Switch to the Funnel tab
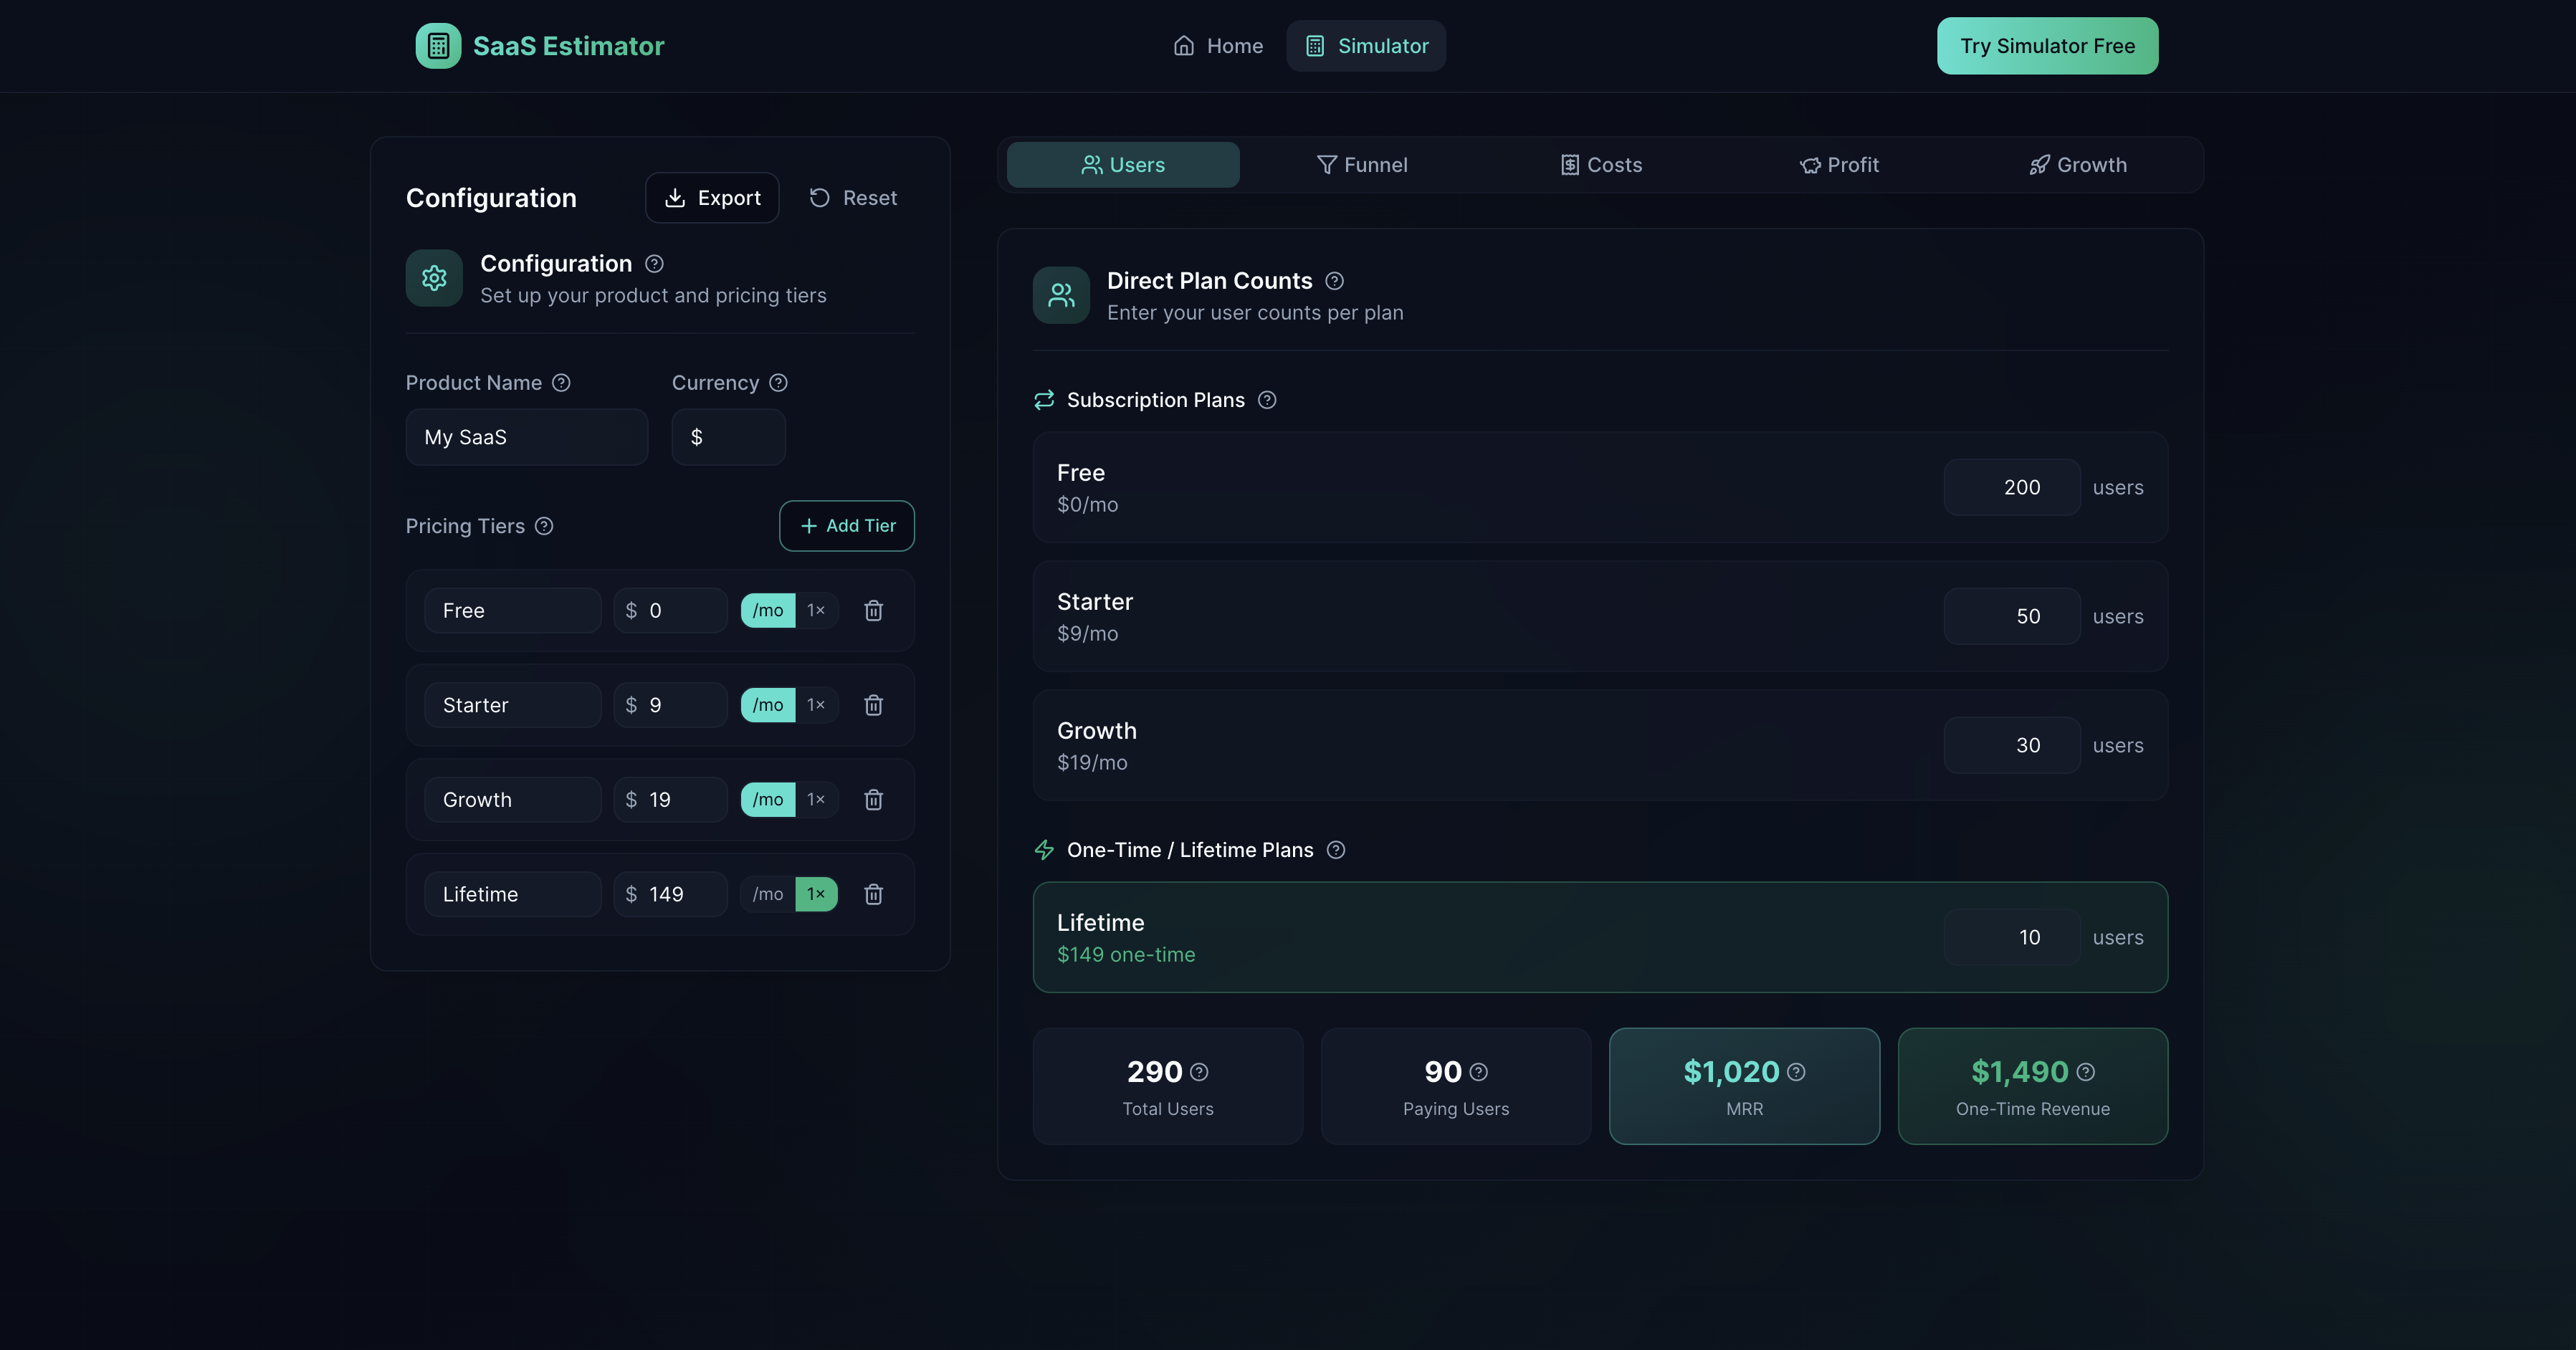 point(1362,165)
